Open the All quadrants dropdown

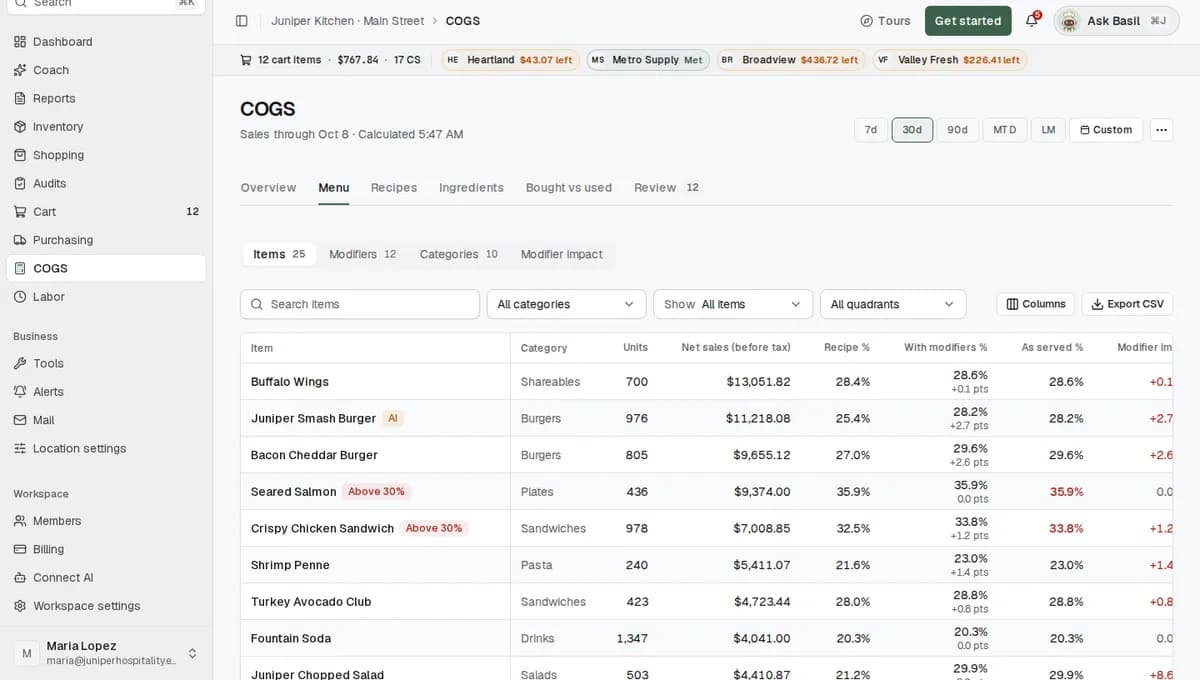pyautogui.click(x=893, y=304)
